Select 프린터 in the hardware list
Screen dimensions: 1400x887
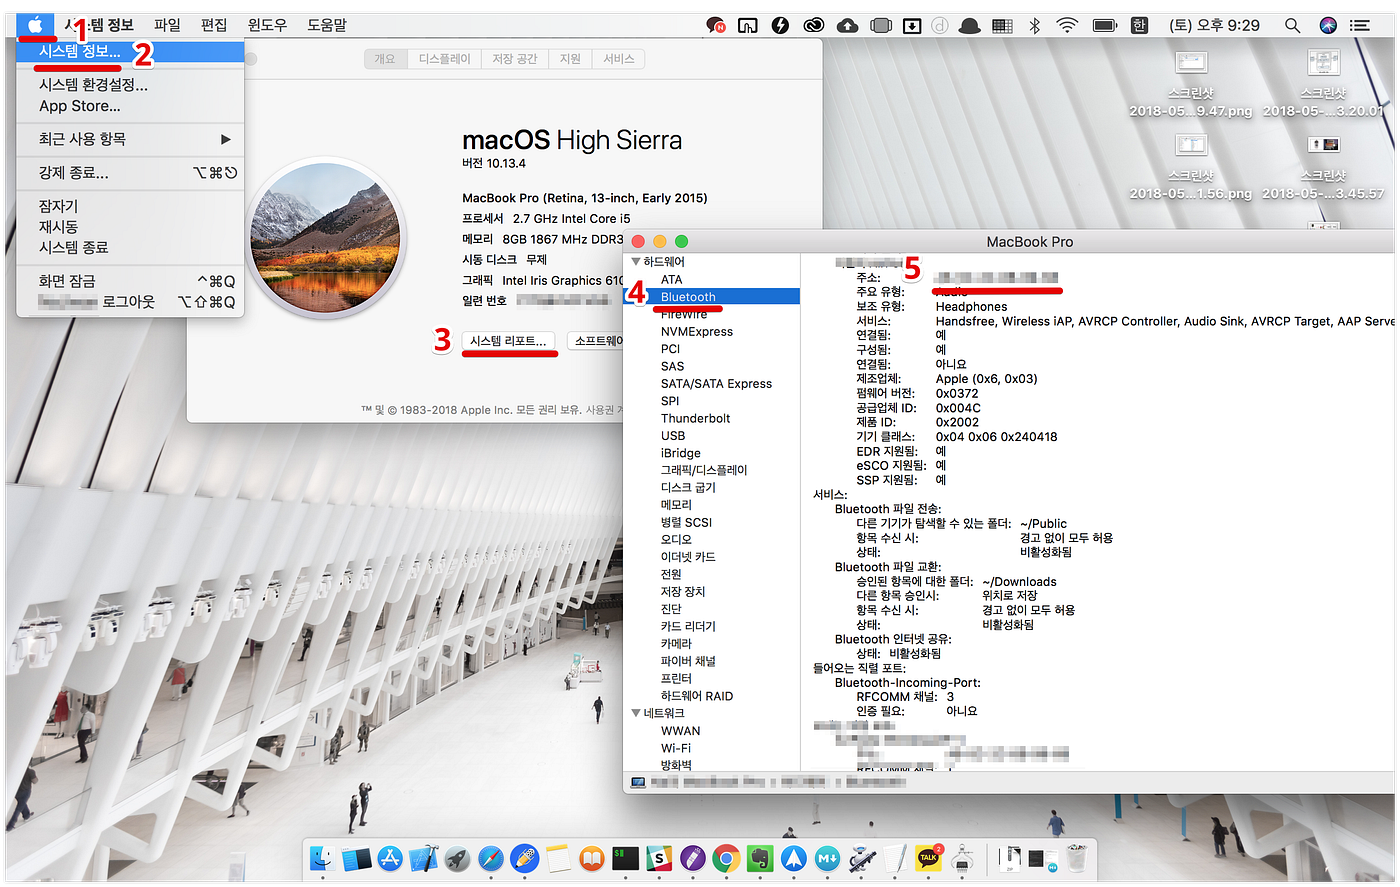pos(711,679)
